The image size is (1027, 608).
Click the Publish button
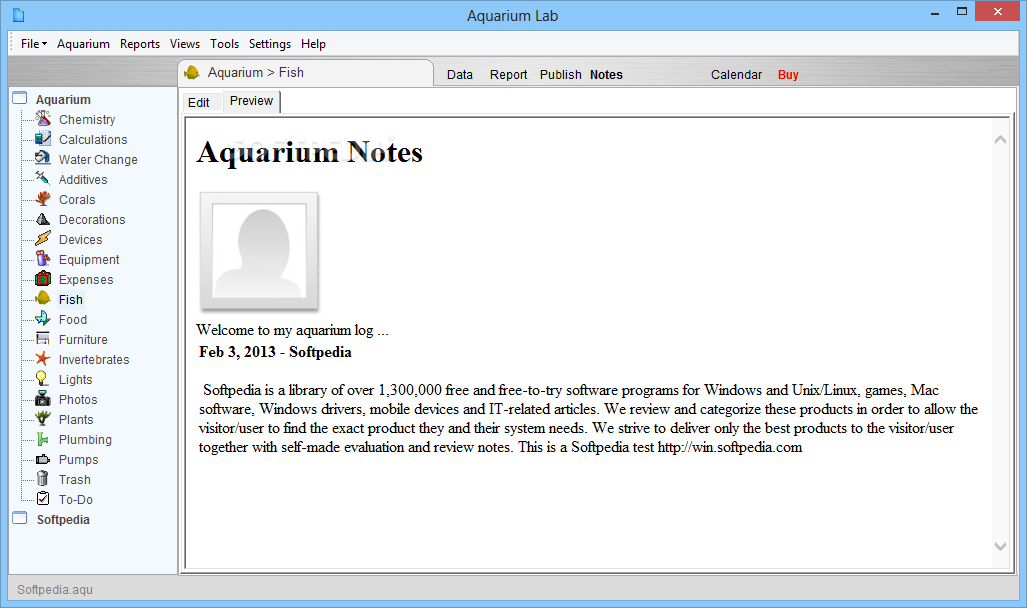coord(561,75)
